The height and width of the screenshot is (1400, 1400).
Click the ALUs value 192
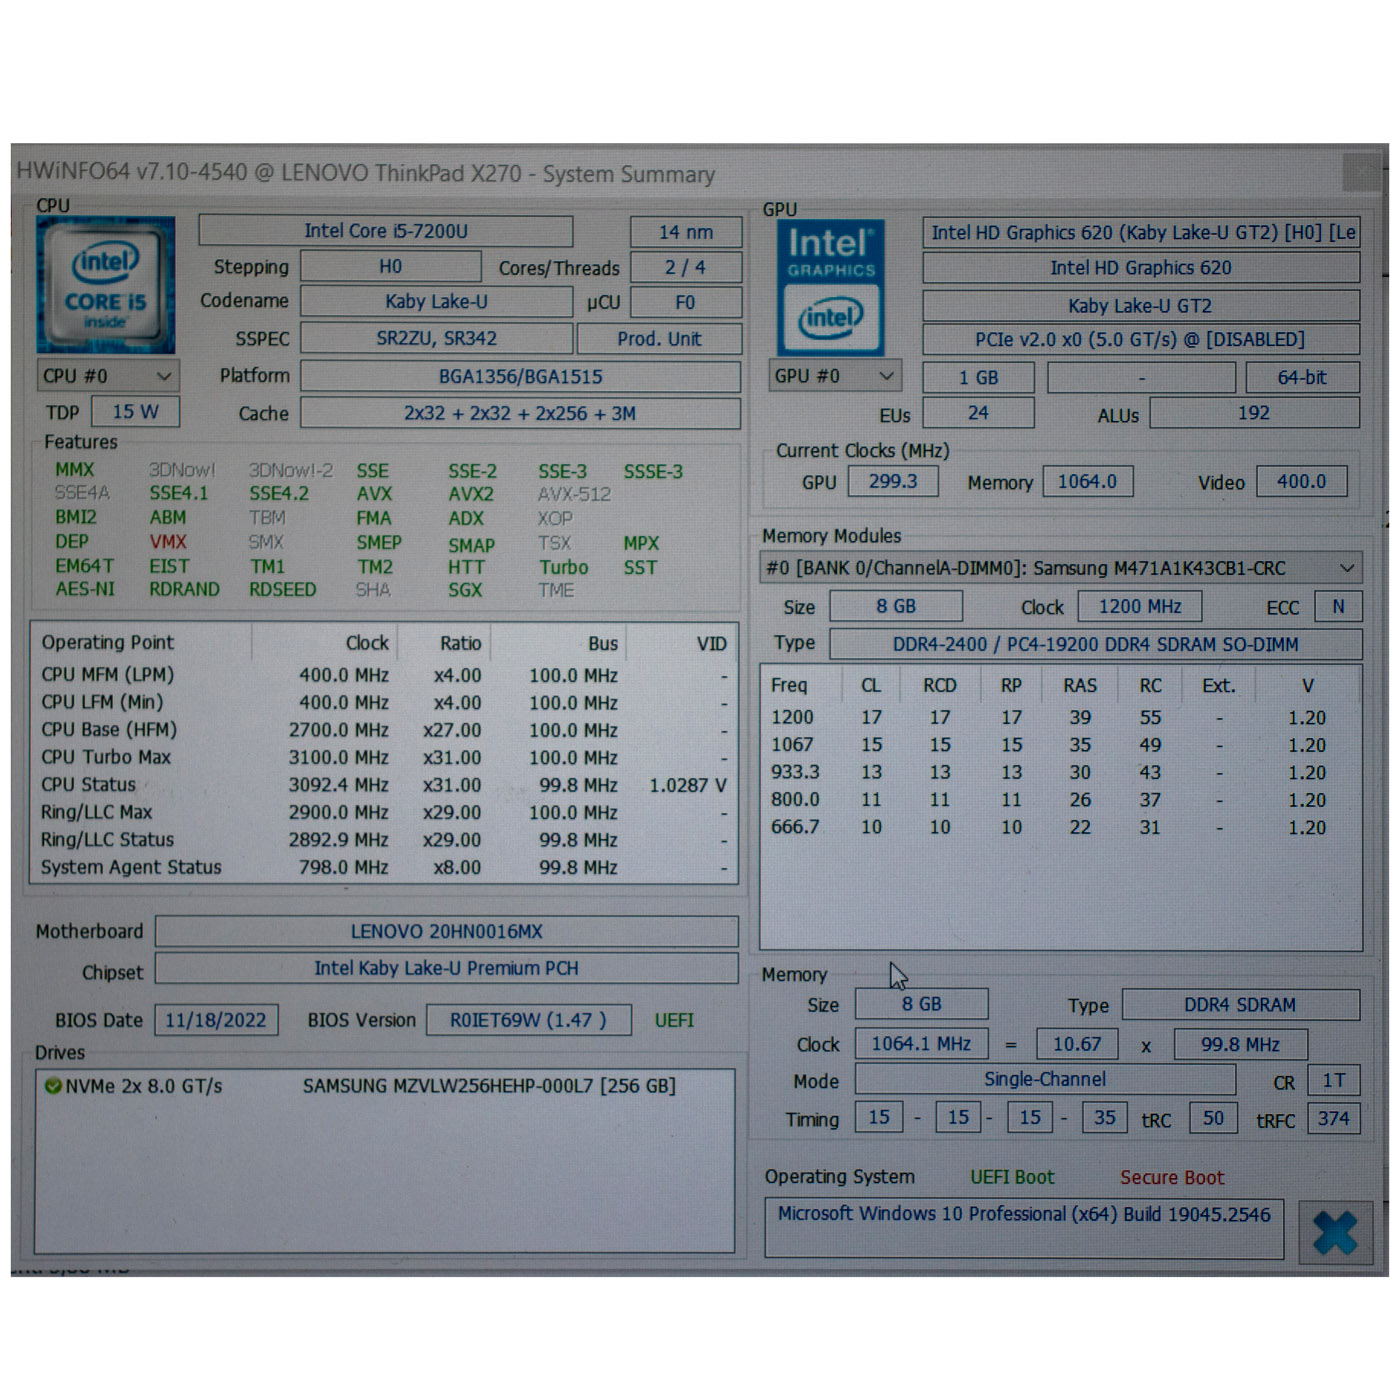1254,413
